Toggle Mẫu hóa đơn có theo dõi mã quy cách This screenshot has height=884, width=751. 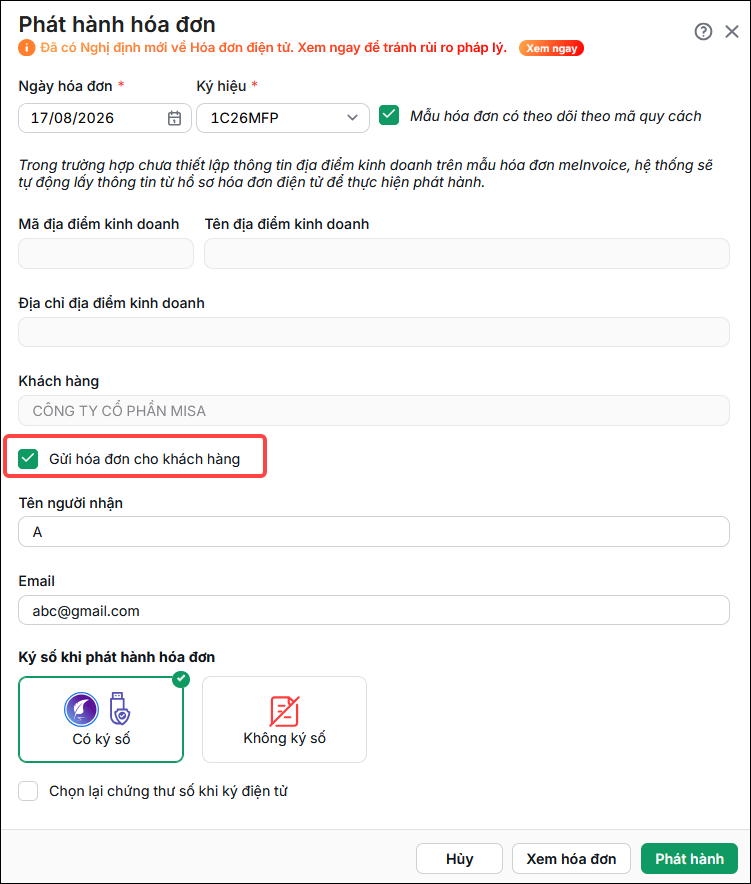pyautogui.click(x=389, y=116)
